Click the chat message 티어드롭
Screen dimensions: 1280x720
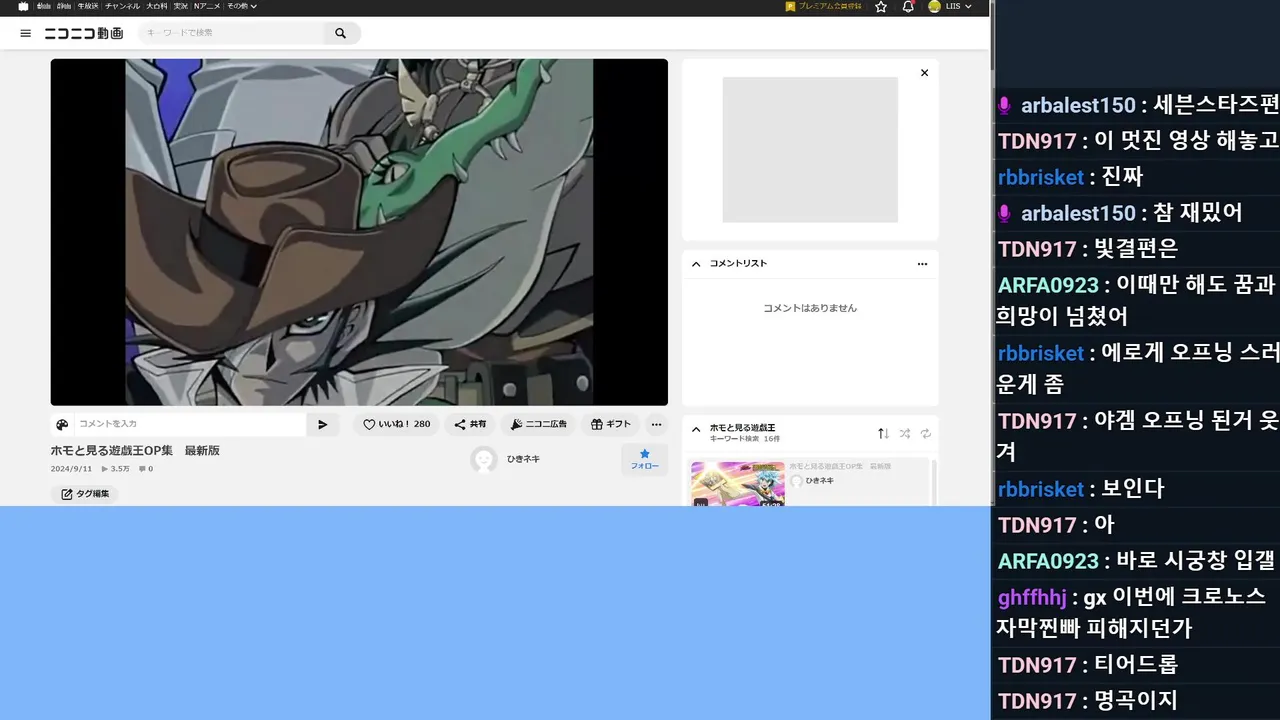tap(1136, 664)
